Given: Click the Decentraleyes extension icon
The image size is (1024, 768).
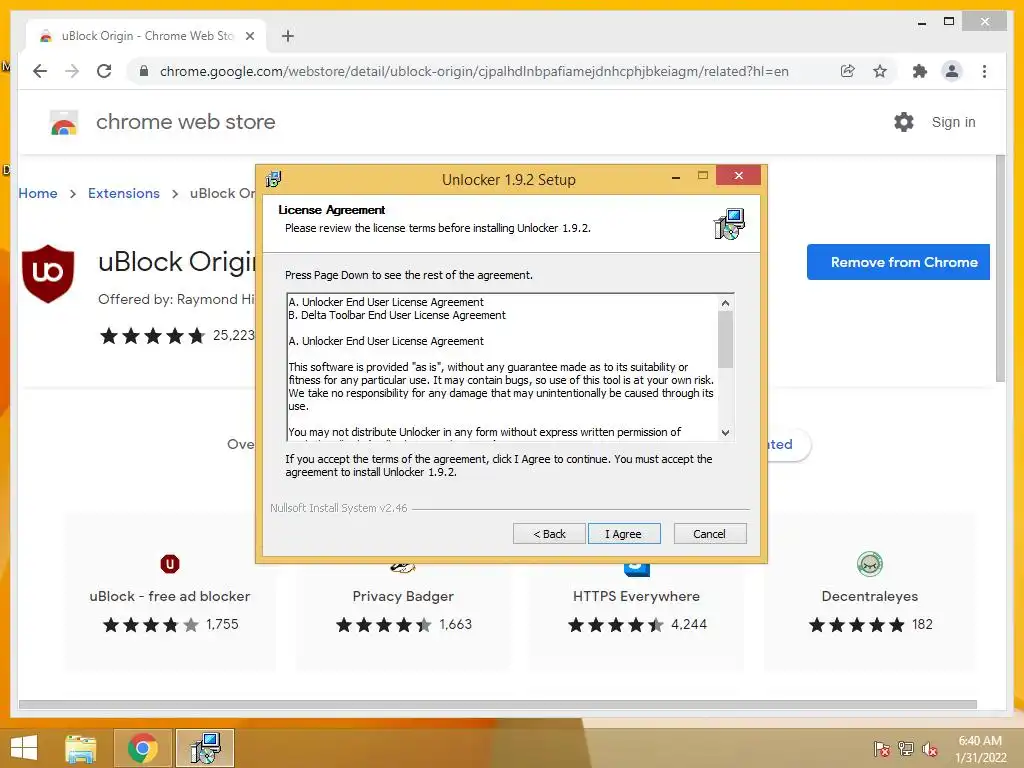Looking at the screenshot, I should [x=870, y=564].
